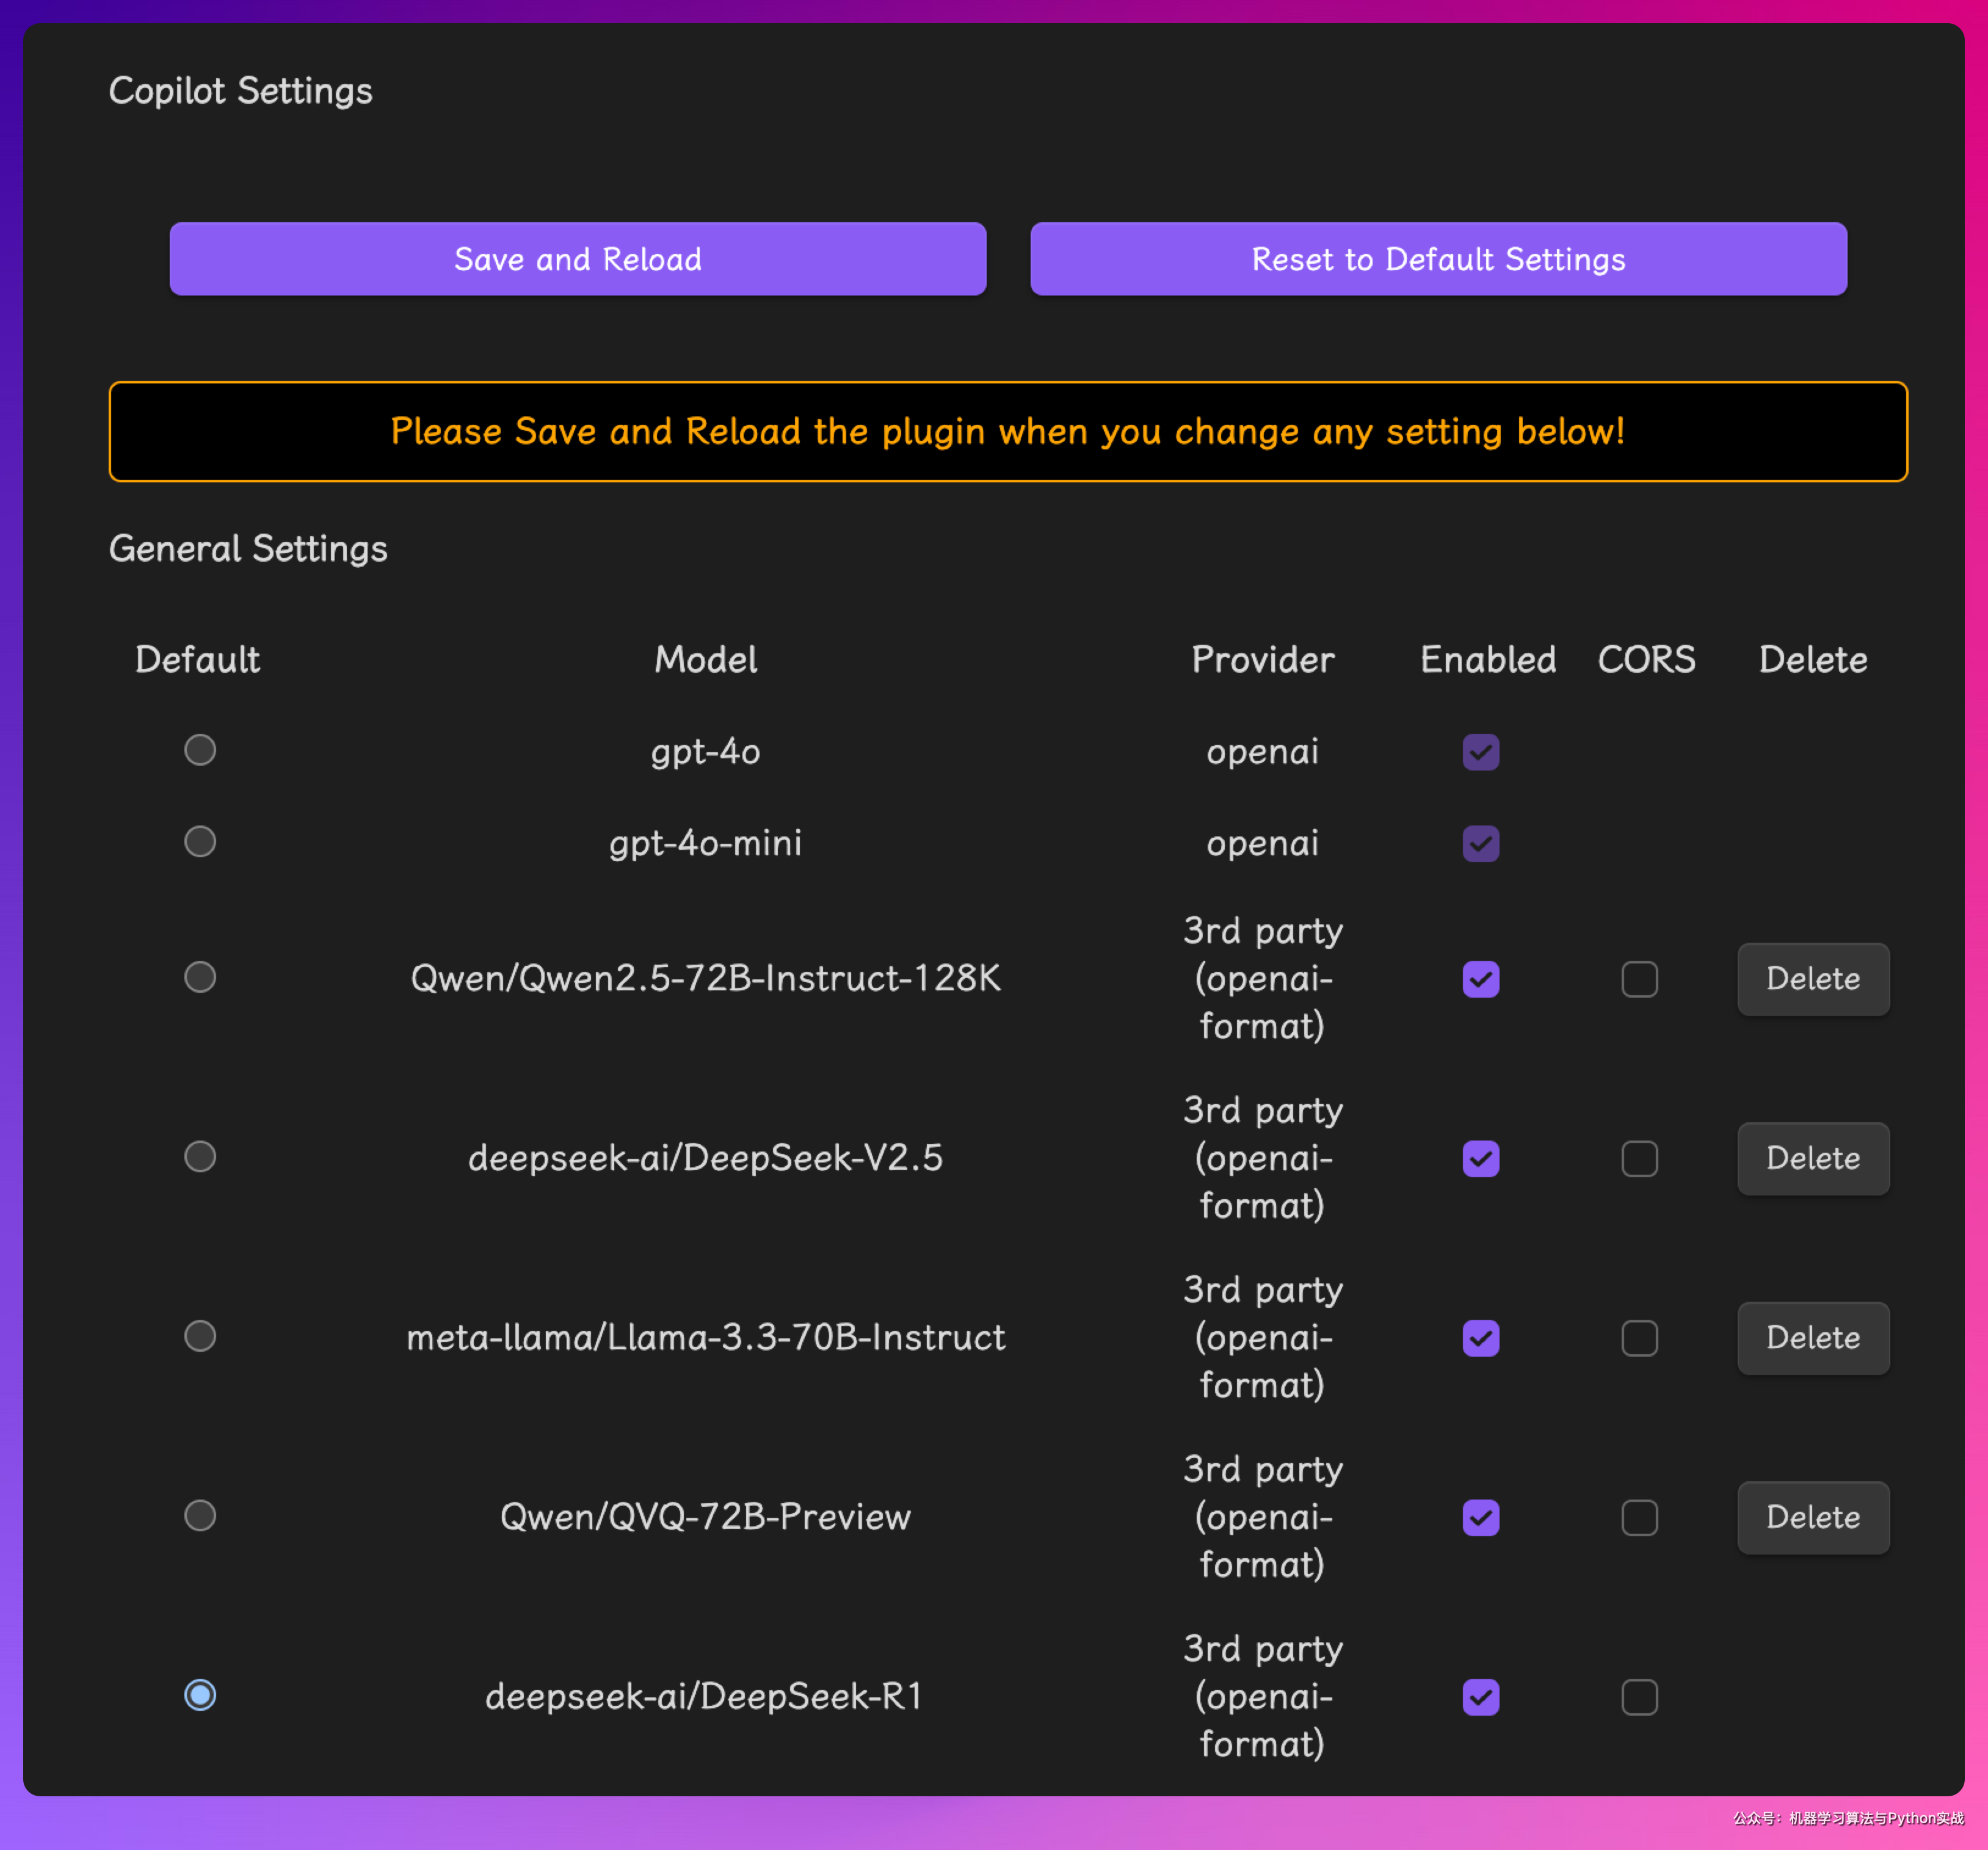Select Llama-3.3-70B-Instruct default radio
The image size is (1988, 1850).
click(x=200, y=1336)
